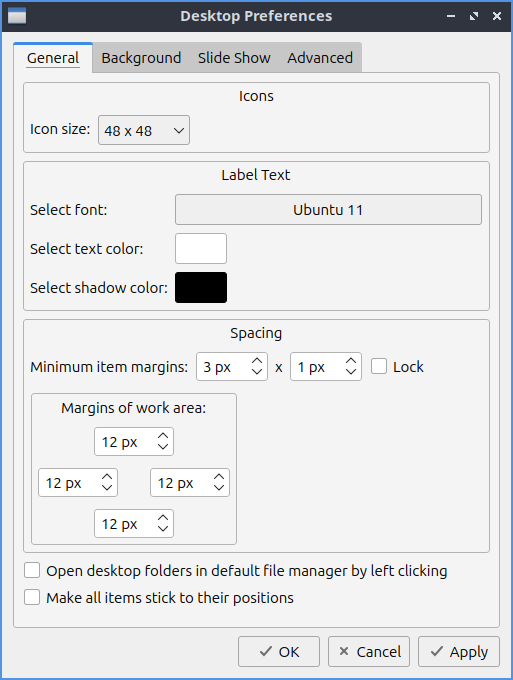Screen dimensions: 513x680
Task: Pick the black shadow color swatch
Action: (201, 288)
